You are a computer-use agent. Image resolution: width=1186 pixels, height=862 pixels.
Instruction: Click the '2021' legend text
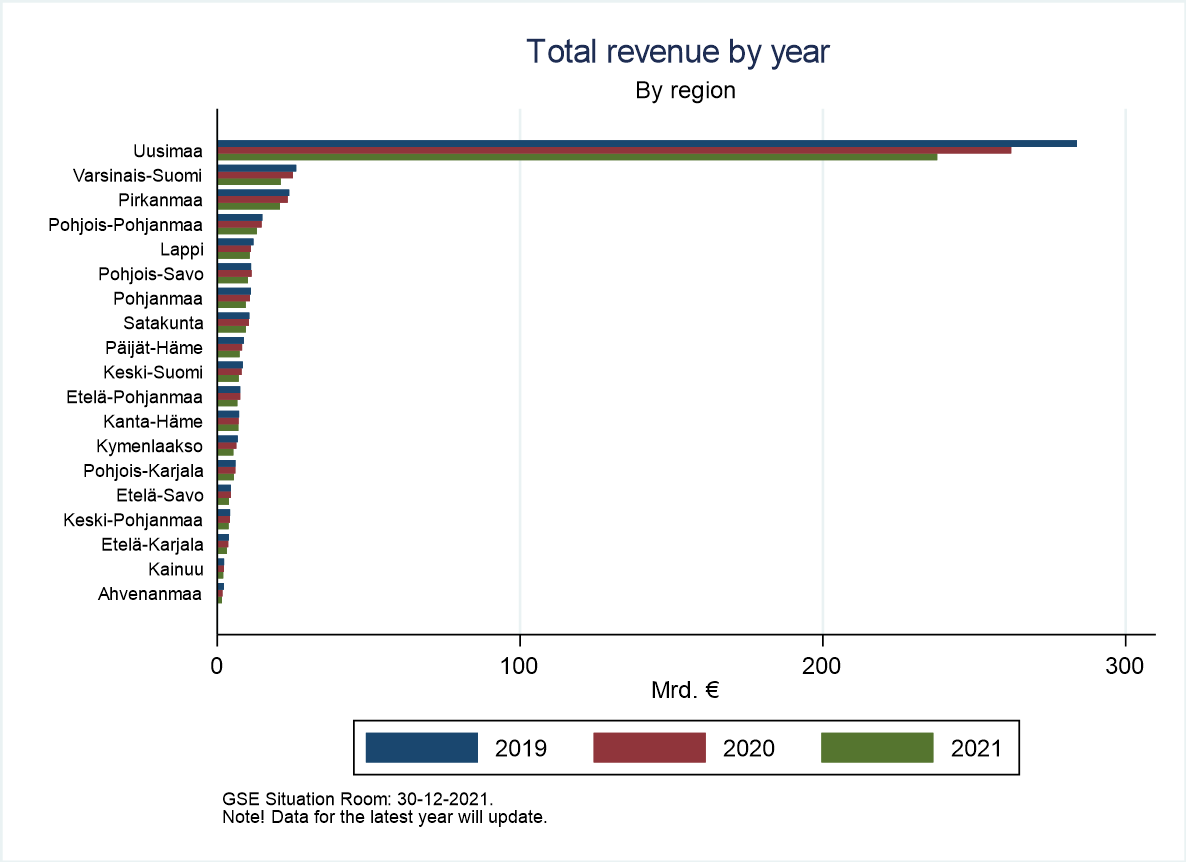[x=976, y=748]
